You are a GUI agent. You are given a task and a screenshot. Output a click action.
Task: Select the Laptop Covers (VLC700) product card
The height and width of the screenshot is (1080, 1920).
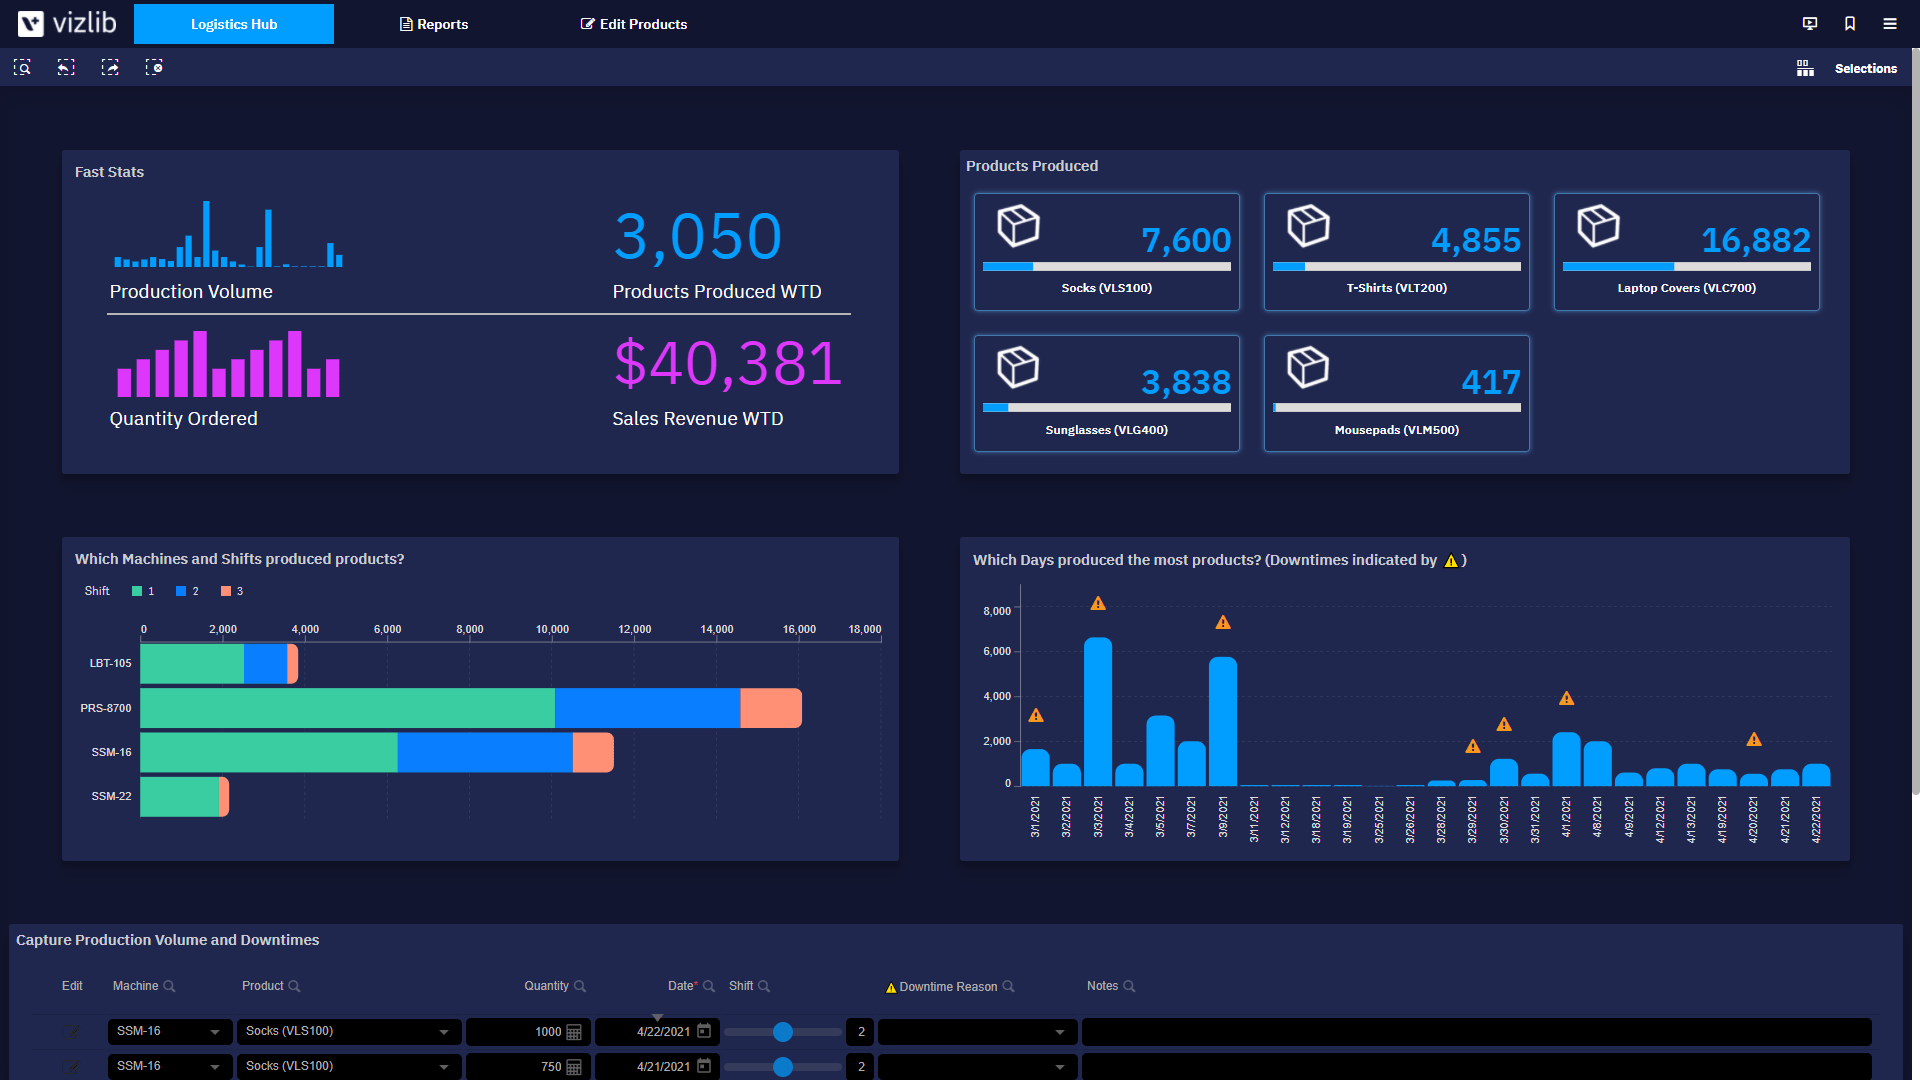pos(1687,252)
